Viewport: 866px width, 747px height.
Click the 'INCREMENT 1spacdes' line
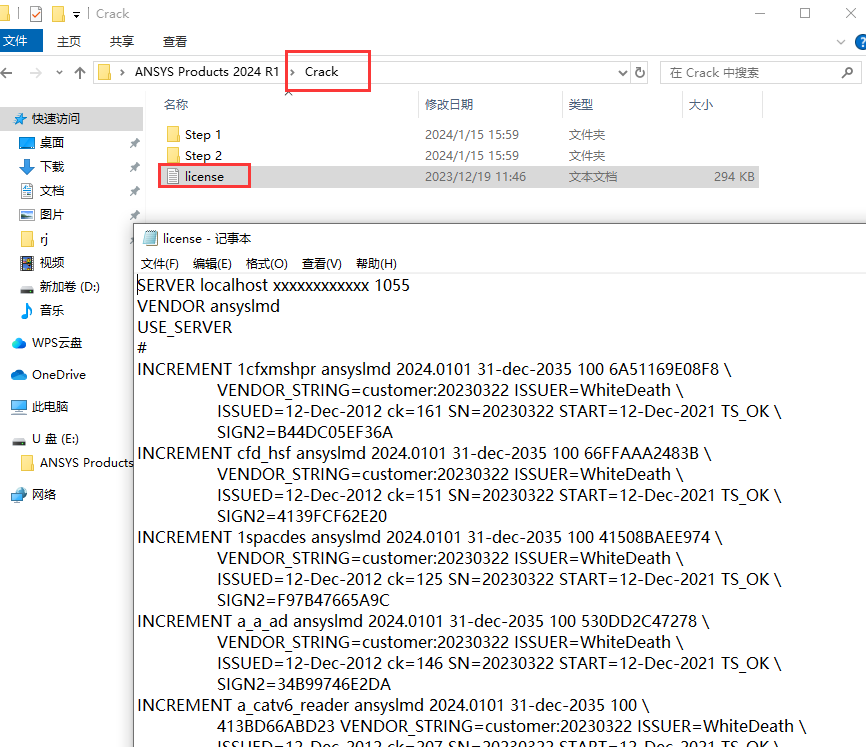pyautogui.click(x=430, y=537)
